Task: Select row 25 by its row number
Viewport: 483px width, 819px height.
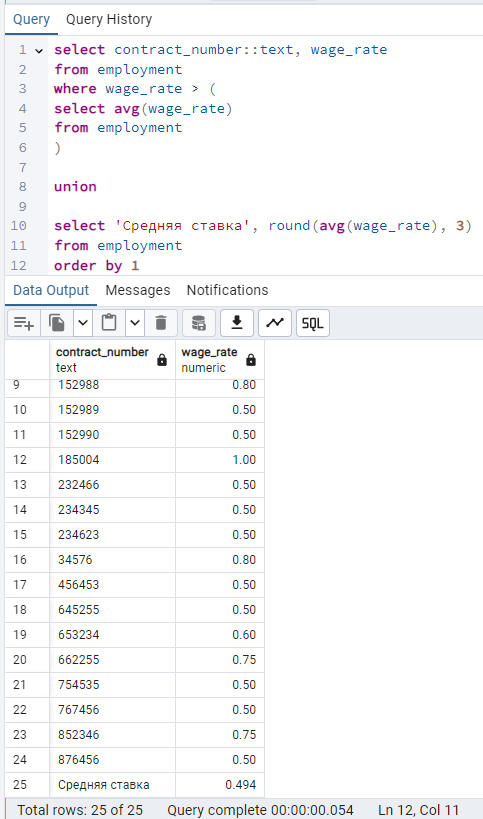Action: pos(20,785)
